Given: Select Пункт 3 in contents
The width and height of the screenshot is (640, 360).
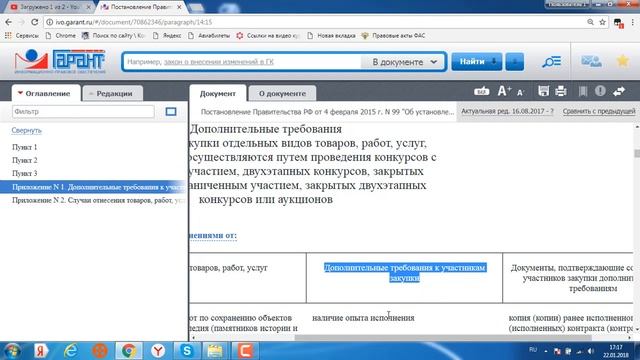Looking at the screenshot, I should [24, 173].
